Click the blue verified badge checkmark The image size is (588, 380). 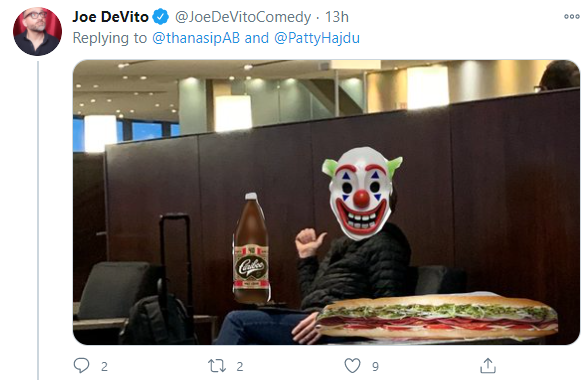pos(161,17)
